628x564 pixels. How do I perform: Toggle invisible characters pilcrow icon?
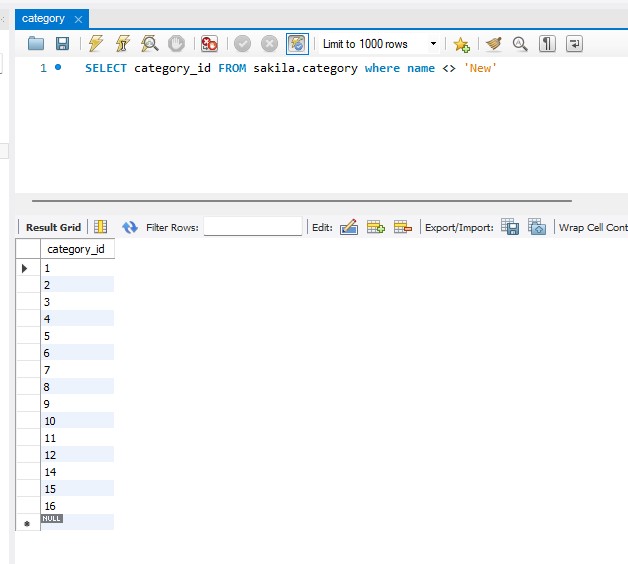coord(547,43)
